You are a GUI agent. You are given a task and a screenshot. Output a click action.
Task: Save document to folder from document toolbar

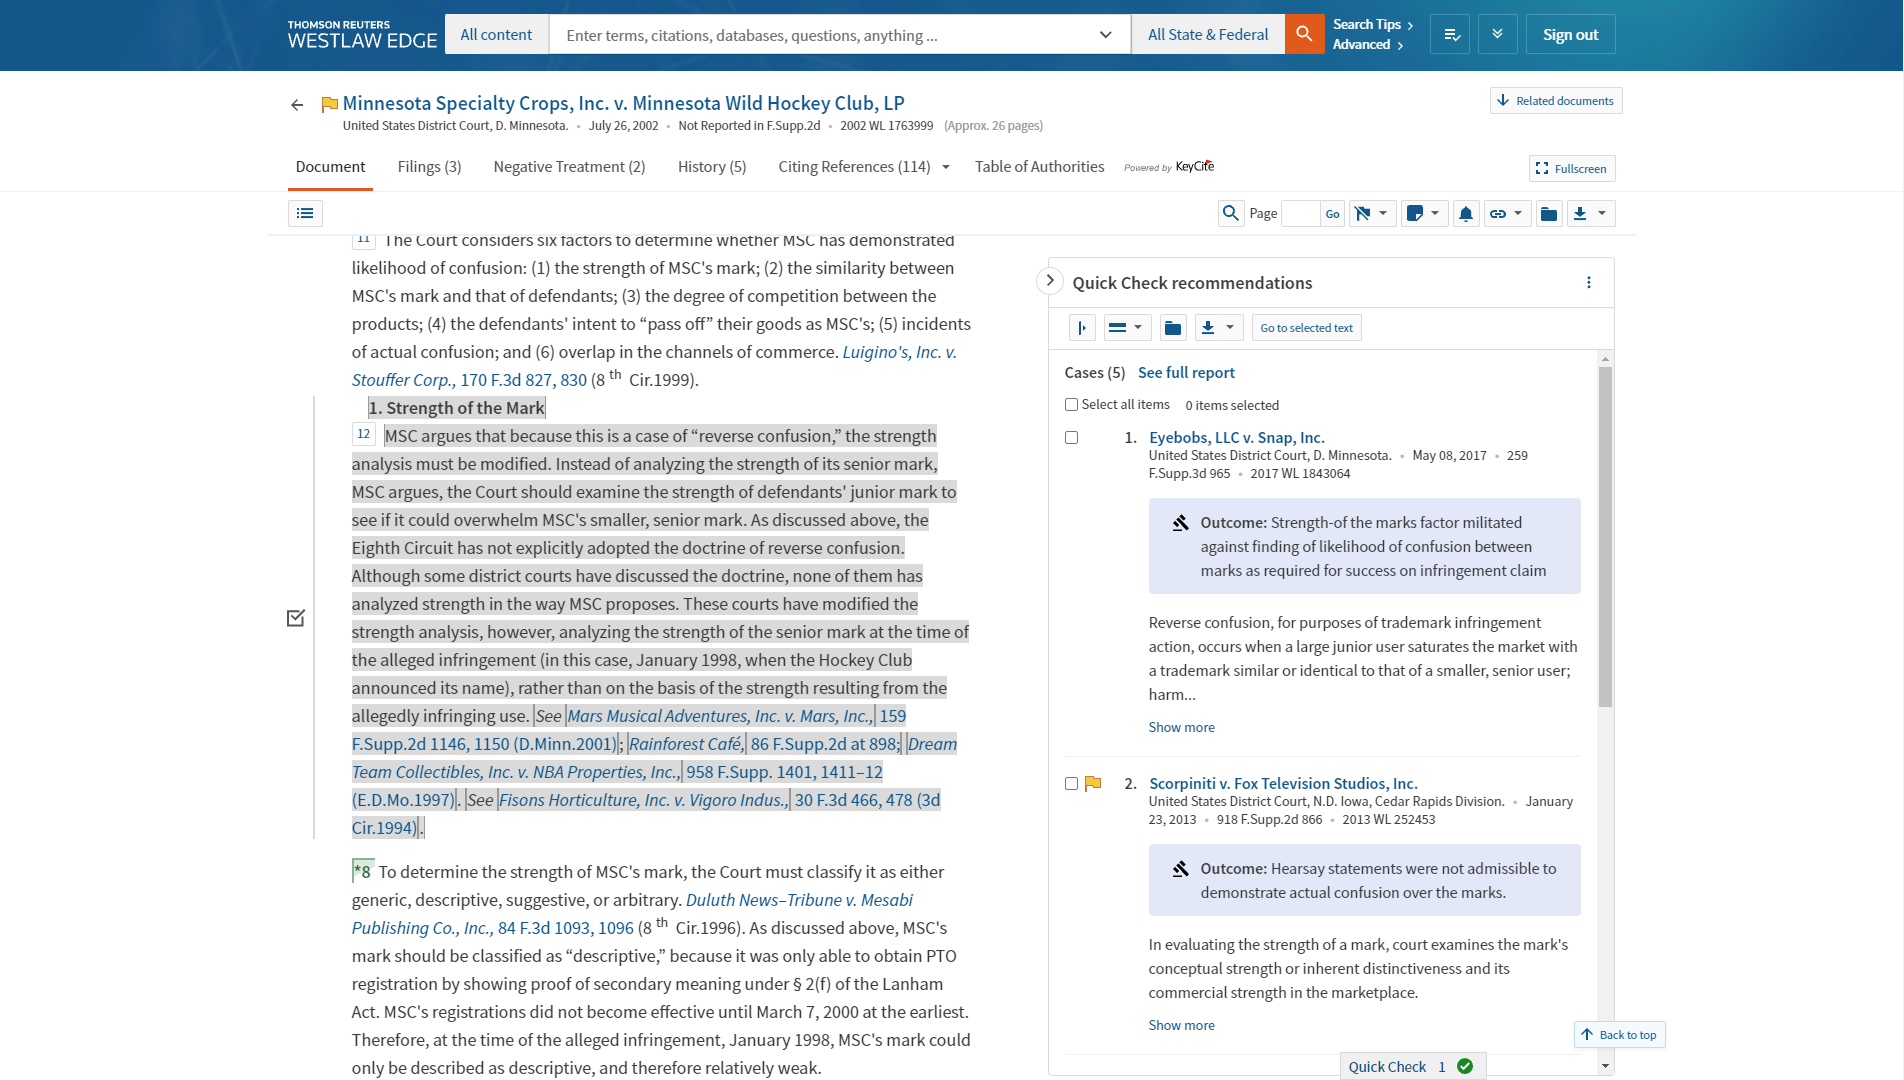tap(1548, 213)
